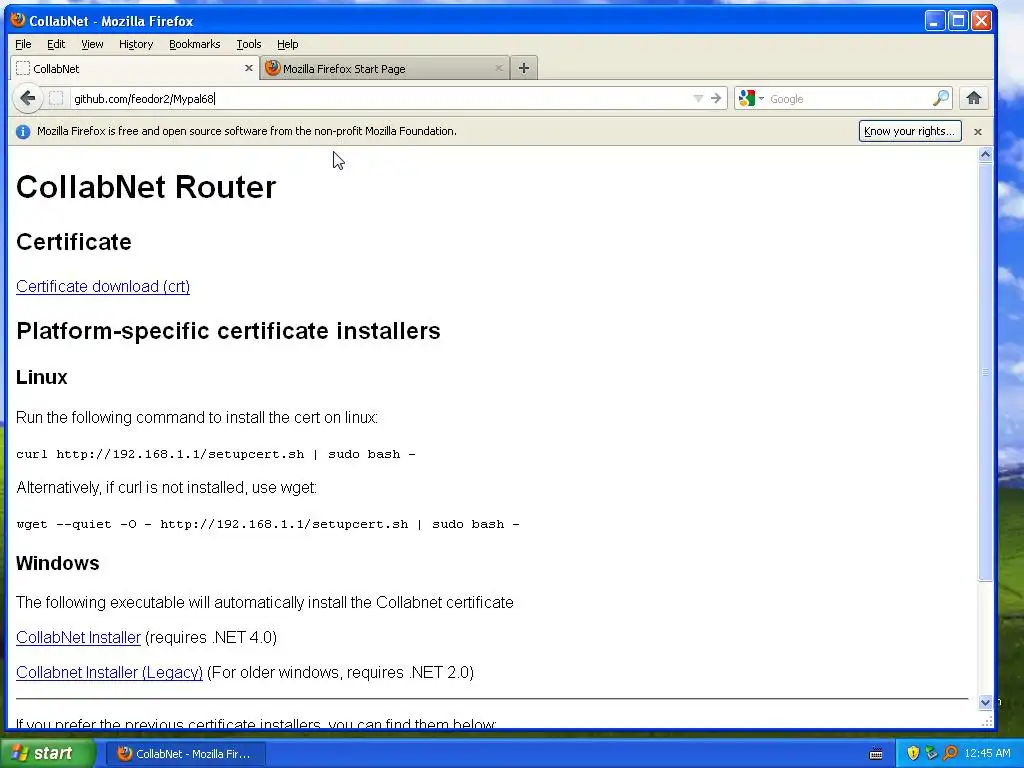The height and width of the screenshot is (768, 1024).
Task: Close the Firefox window
Action: click(x=981, y=21)
